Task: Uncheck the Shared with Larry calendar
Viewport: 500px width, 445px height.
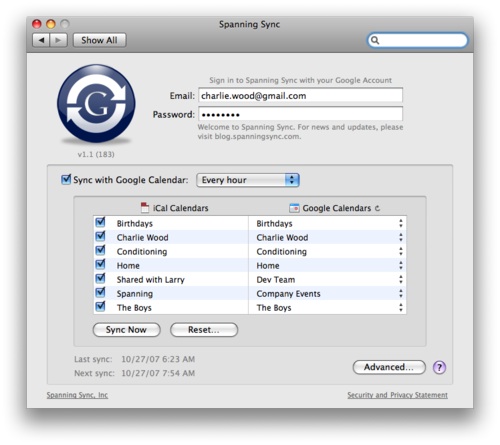Action: point(100,278)
